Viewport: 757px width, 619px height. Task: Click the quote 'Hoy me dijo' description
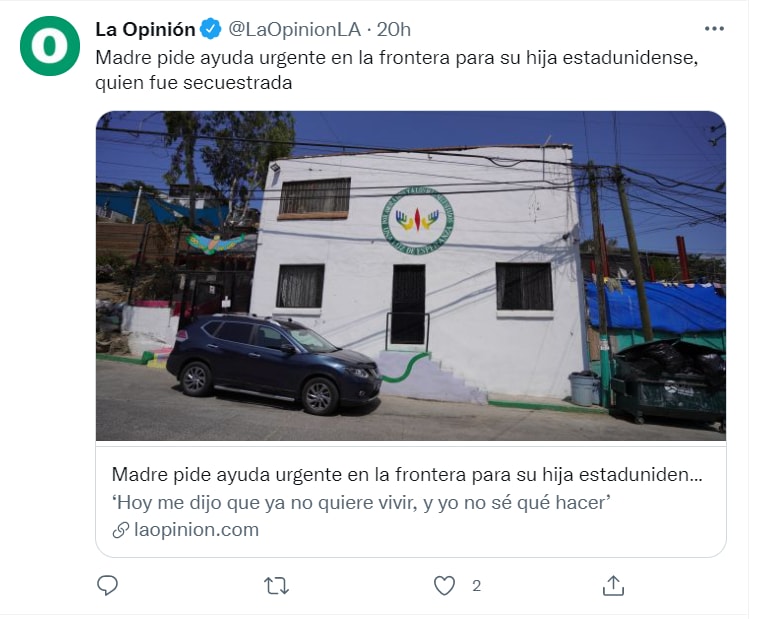click(x=362, y=503)
